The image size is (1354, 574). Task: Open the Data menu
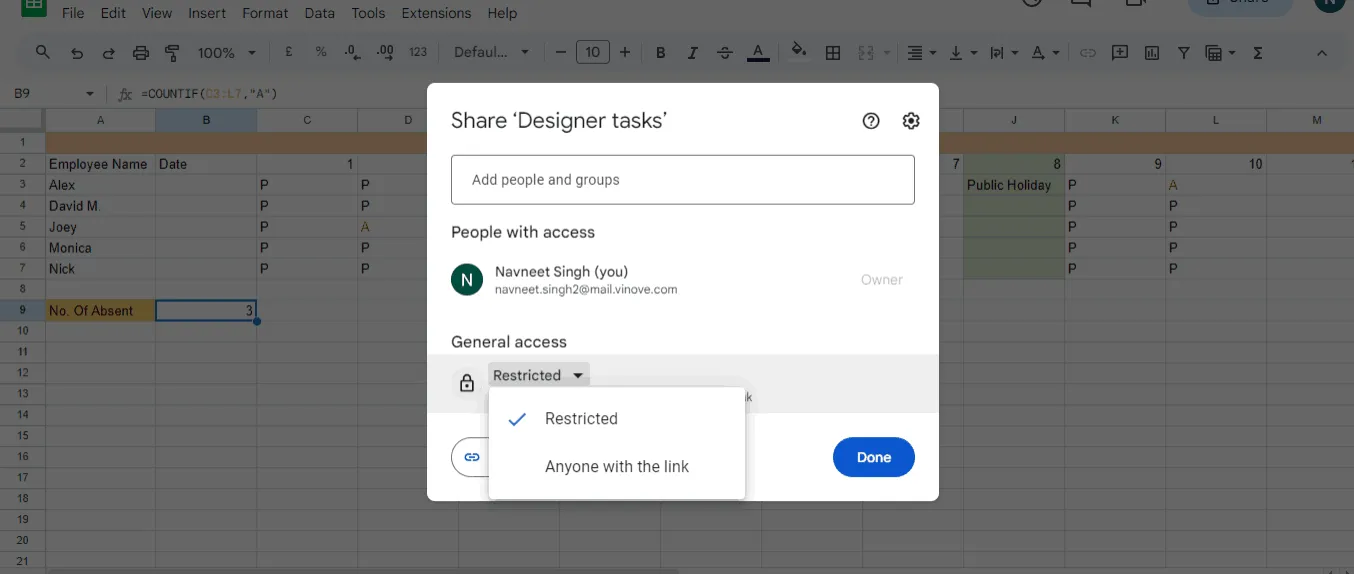(x=320, y=13)
